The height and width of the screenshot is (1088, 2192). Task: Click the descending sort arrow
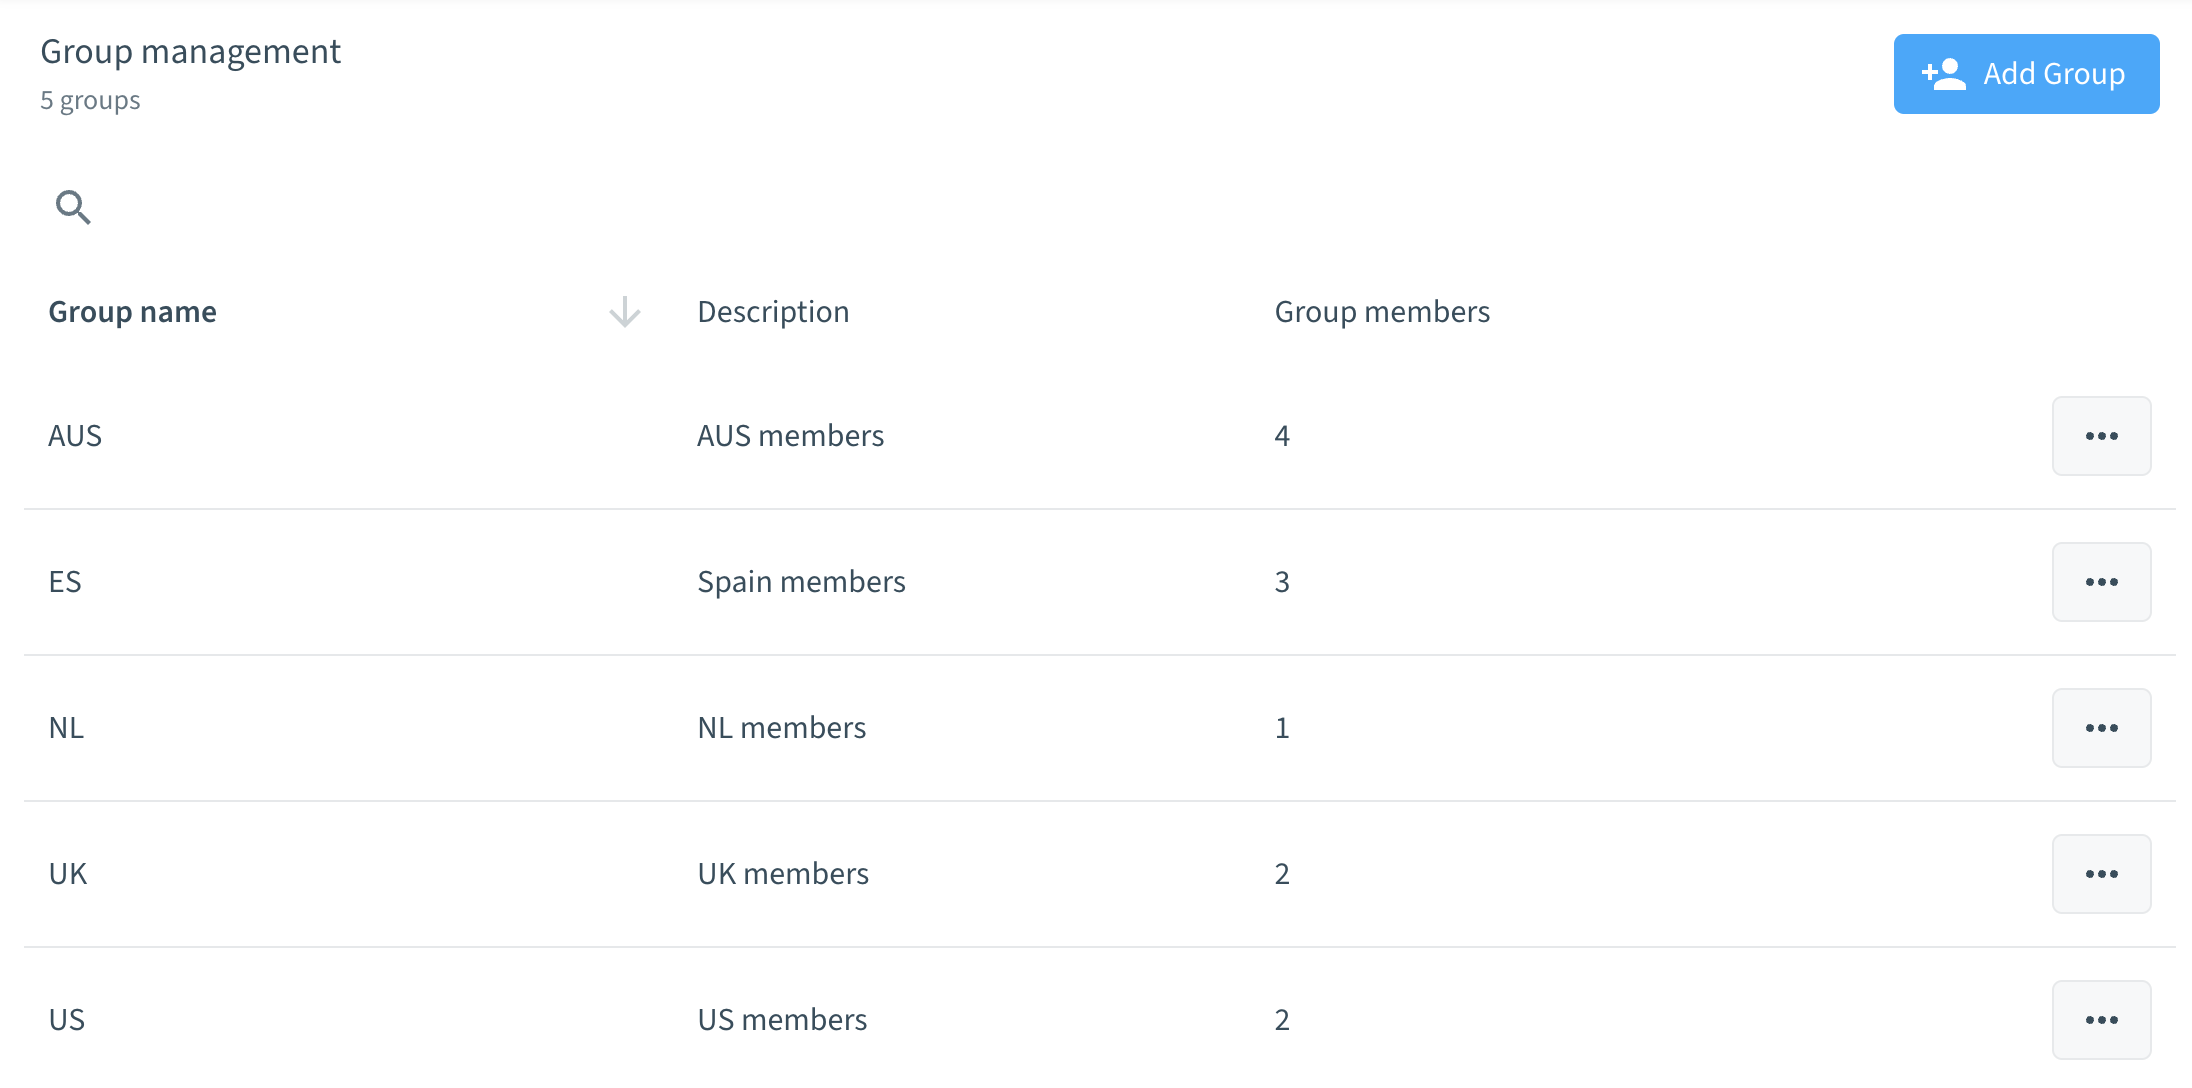coord(624,312)
